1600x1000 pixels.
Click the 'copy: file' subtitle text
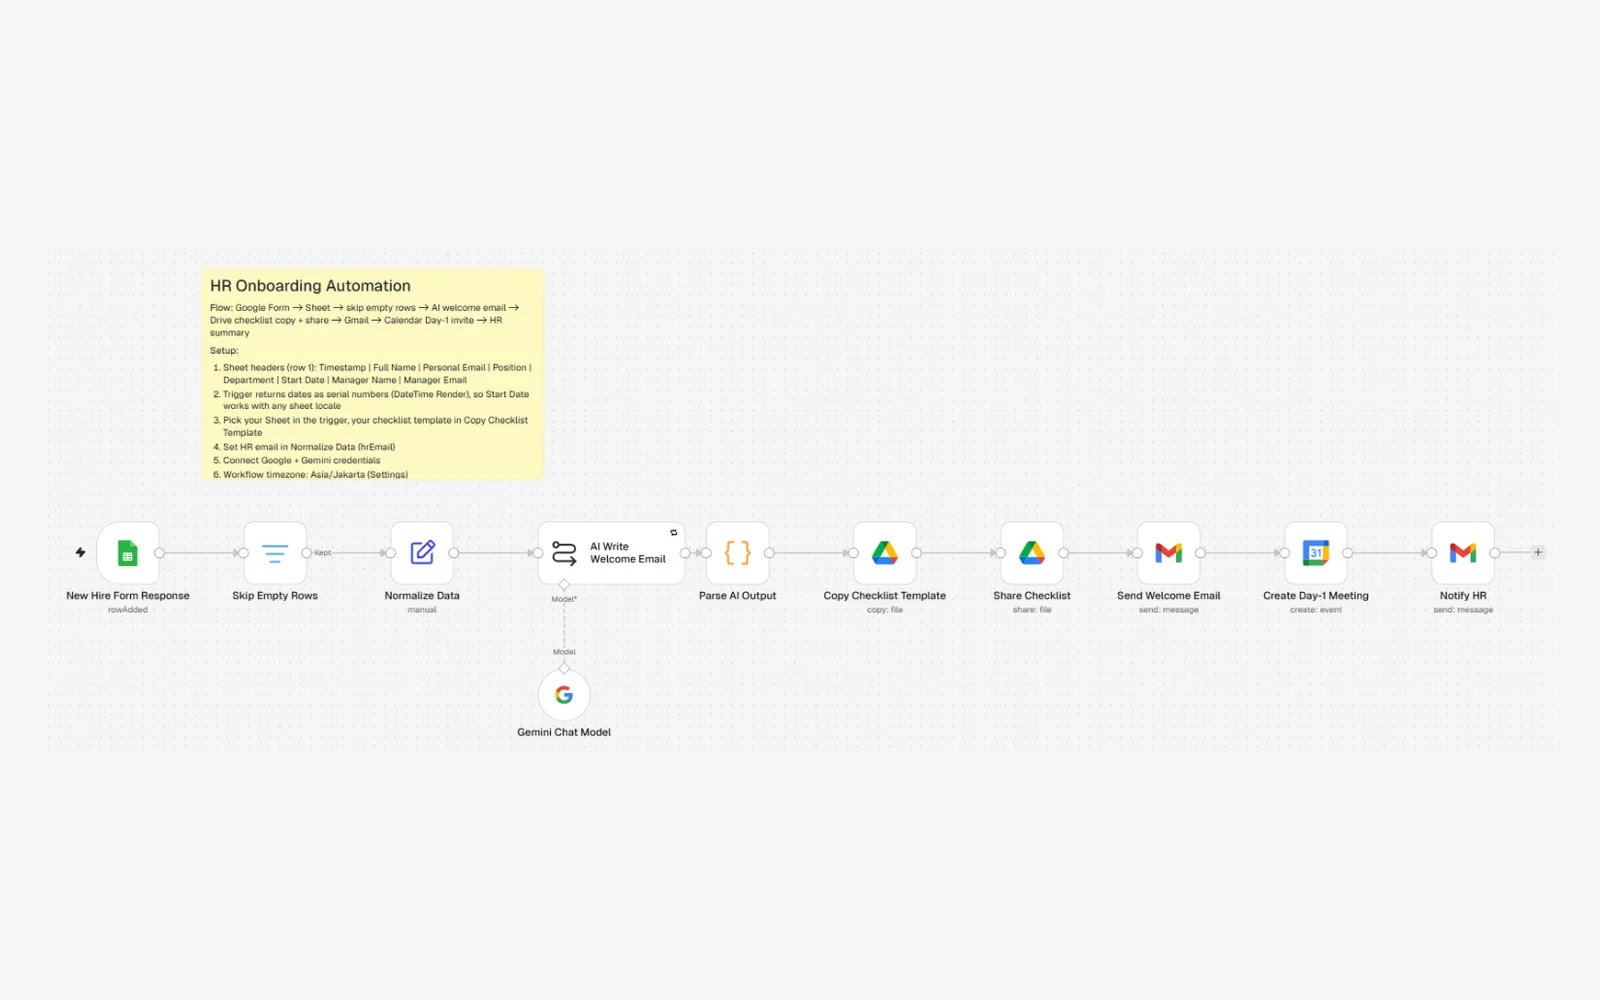(885, 610)
